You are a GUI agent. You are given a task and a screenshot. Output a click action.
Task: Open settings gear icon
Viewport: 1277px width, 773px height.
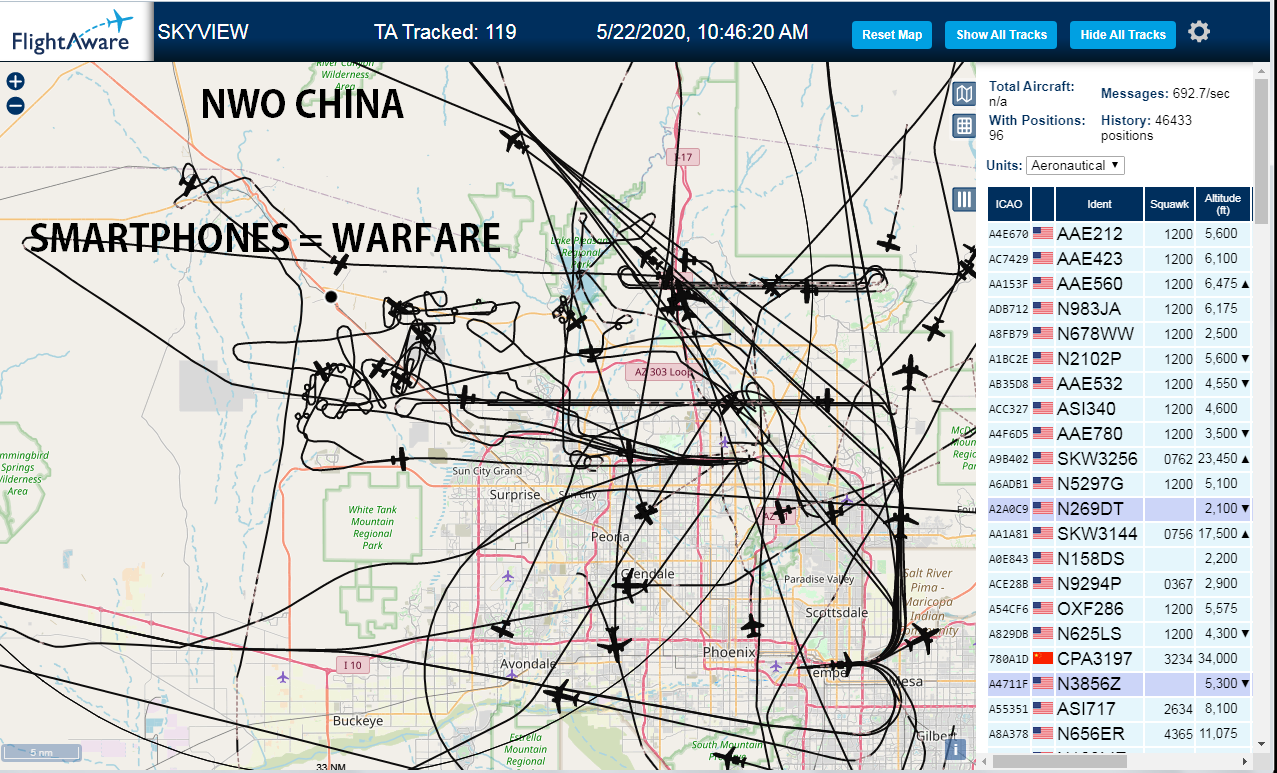click(1199, 32)
